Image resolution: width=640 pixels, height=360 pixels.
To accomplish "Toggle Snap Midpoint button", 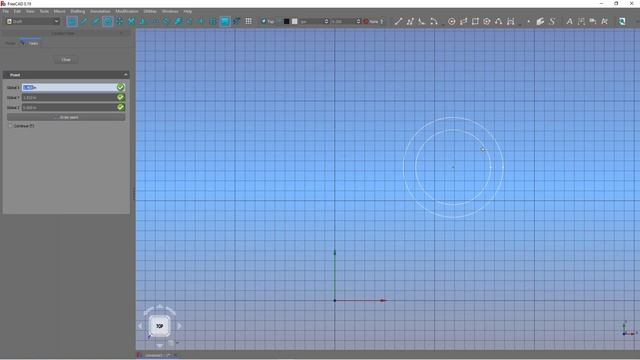I will click(x=96, y=21).
